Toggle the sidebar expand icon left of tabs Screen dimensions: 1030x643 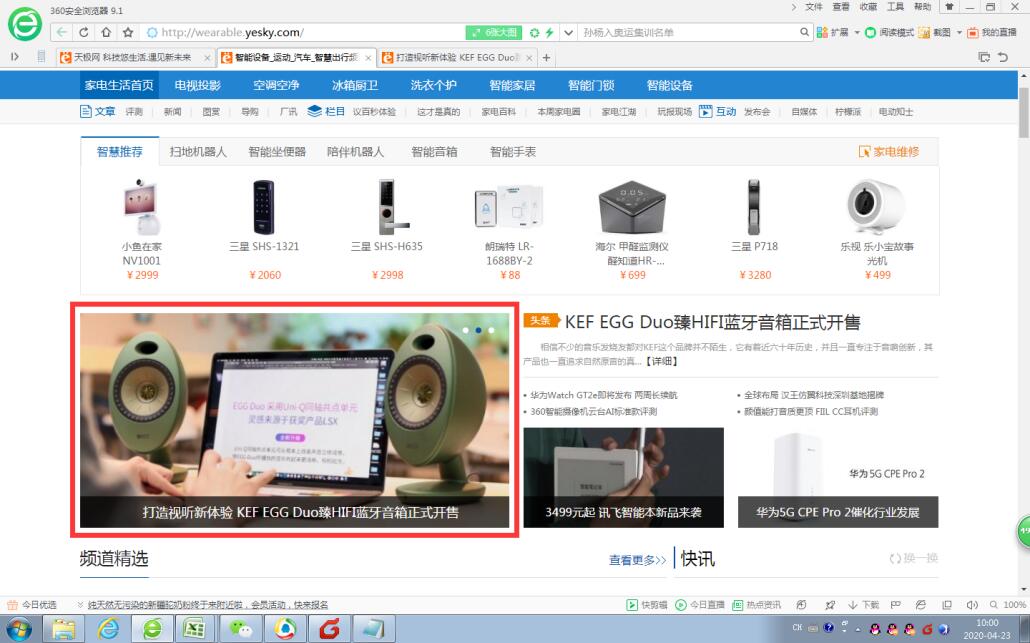point(15,57)
